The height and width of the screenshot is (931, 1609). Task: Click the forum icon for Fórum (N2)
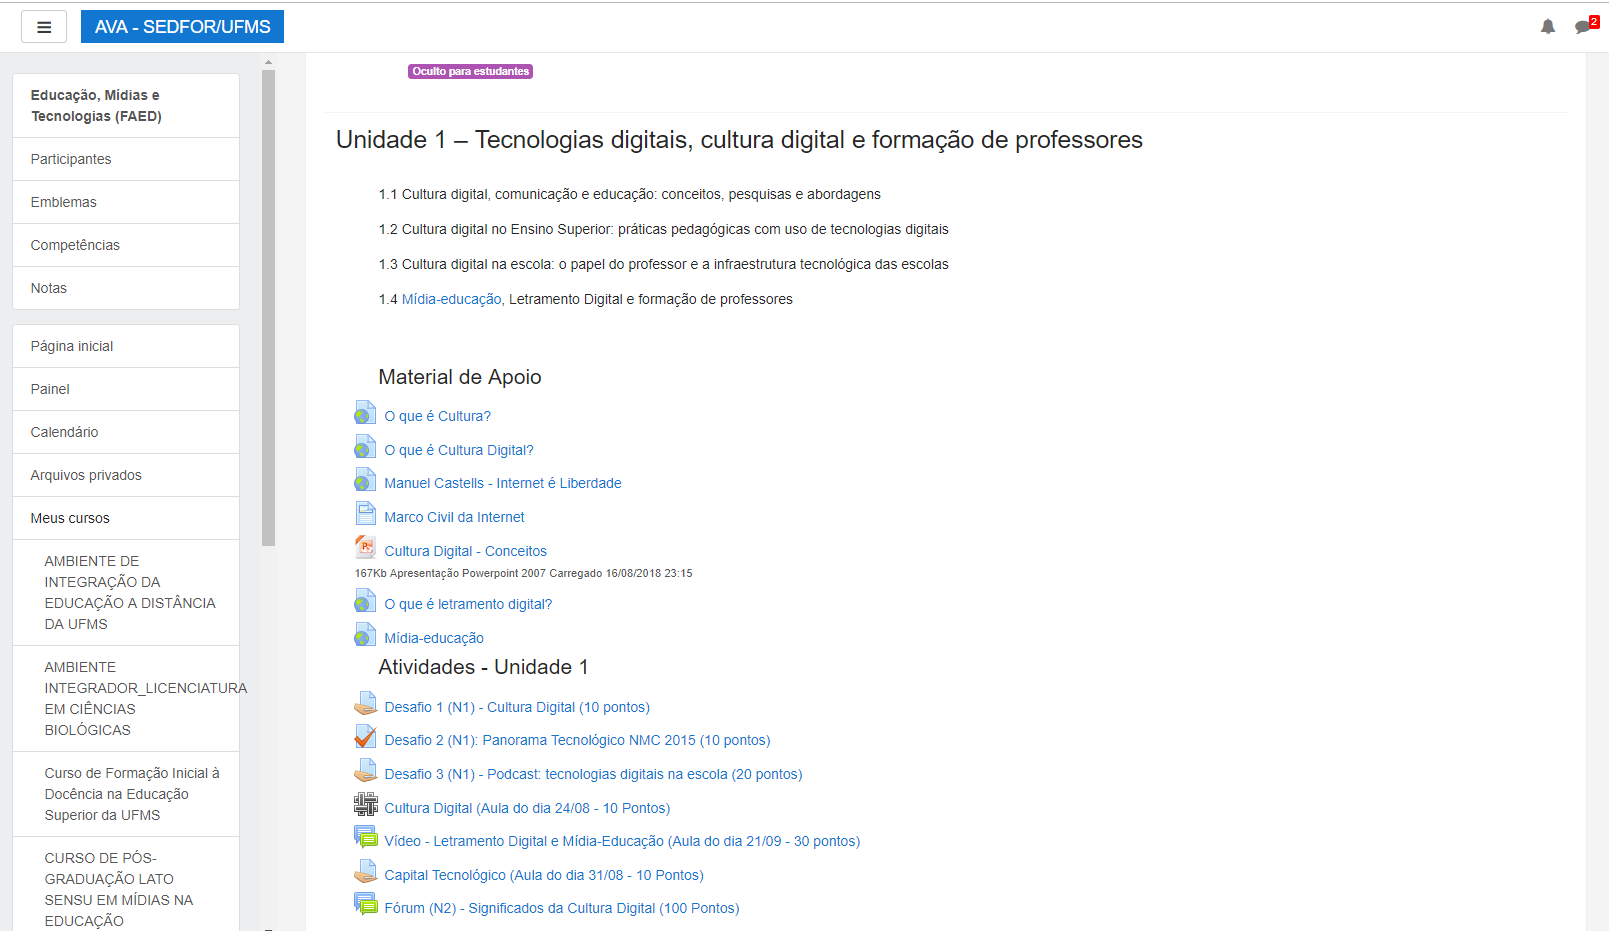365,905
